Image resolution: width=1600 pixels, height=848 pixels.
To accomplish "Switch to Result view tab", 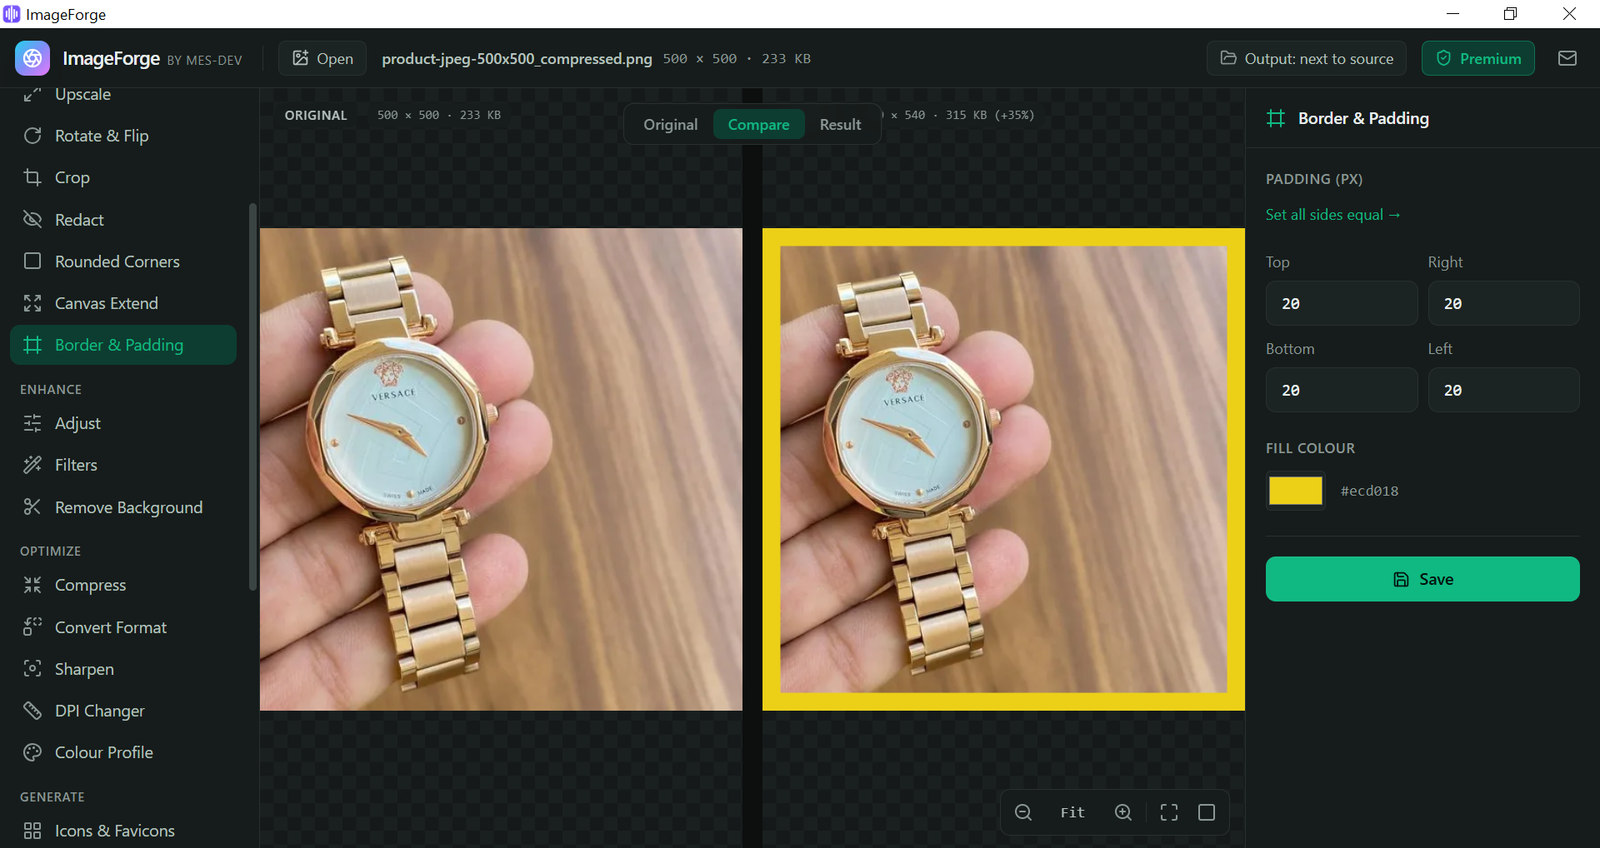I will pos(840,124).
